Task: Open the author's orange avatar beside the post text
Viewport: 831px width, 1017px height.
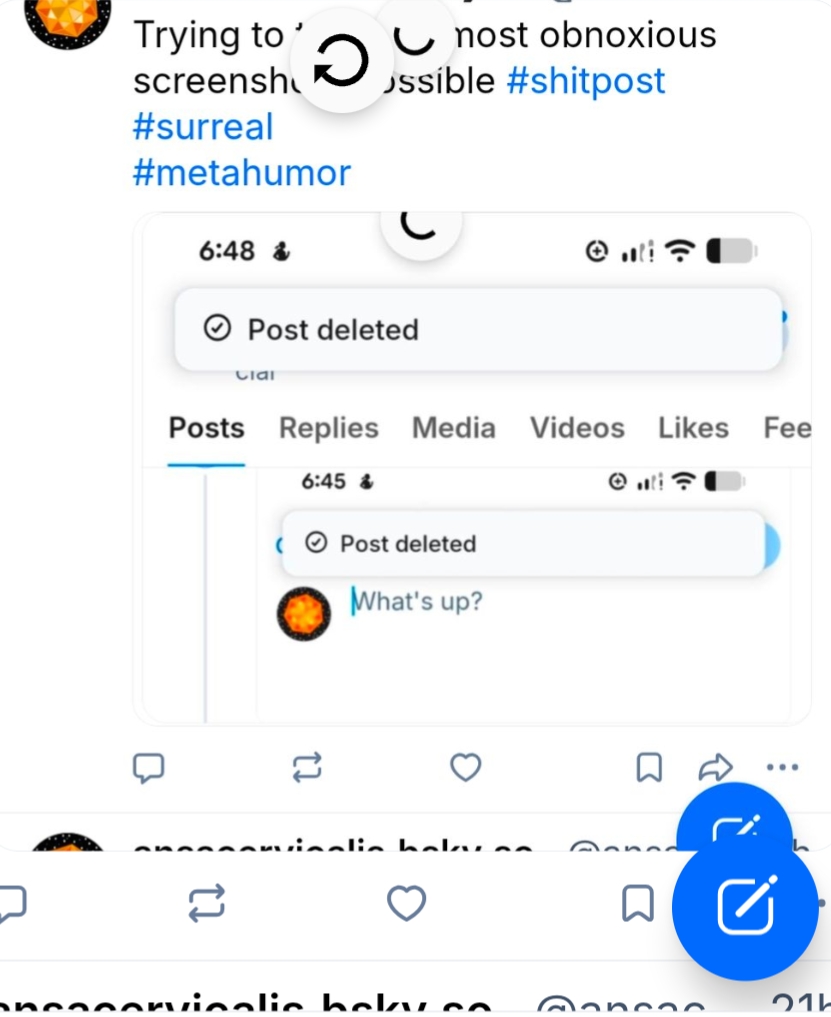Action: pyautogui.click(x=67, y=18)
